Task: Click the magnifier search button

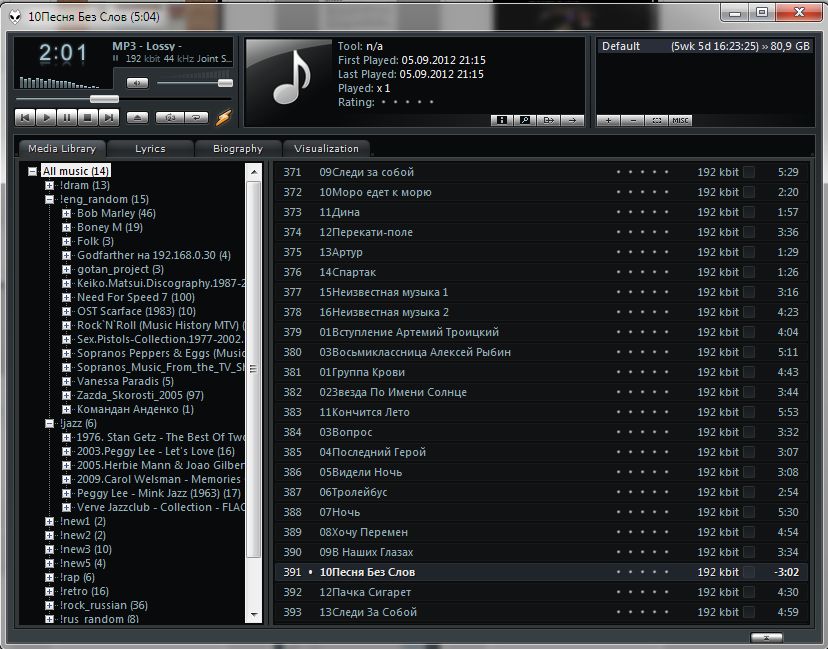Action: tap(525, 120)
